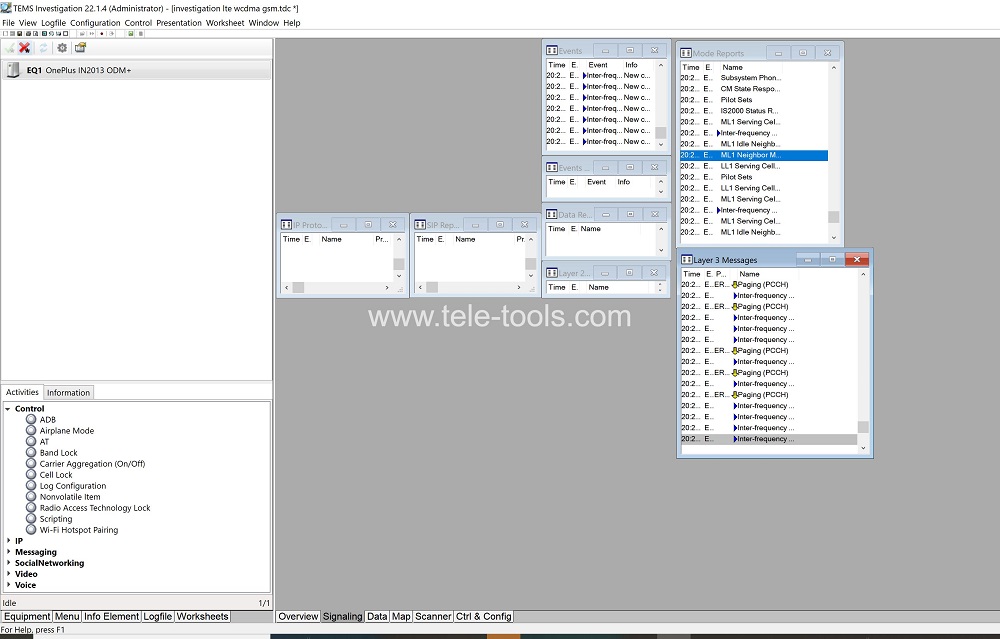
Task: Switch to the Map worksheet tab
Action: tap(401, 617)
